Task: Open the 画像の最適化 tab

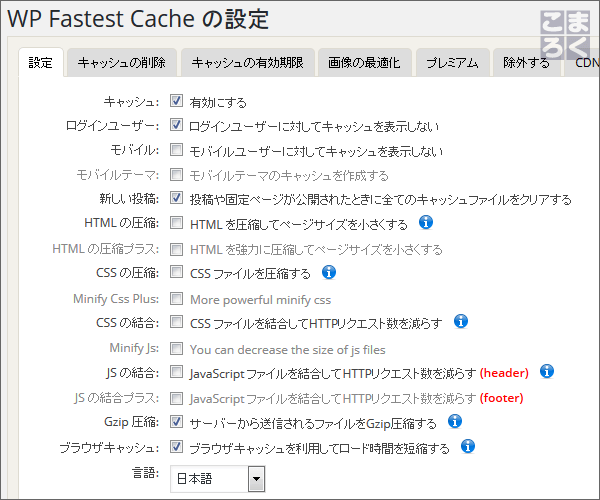Action: 365,62
